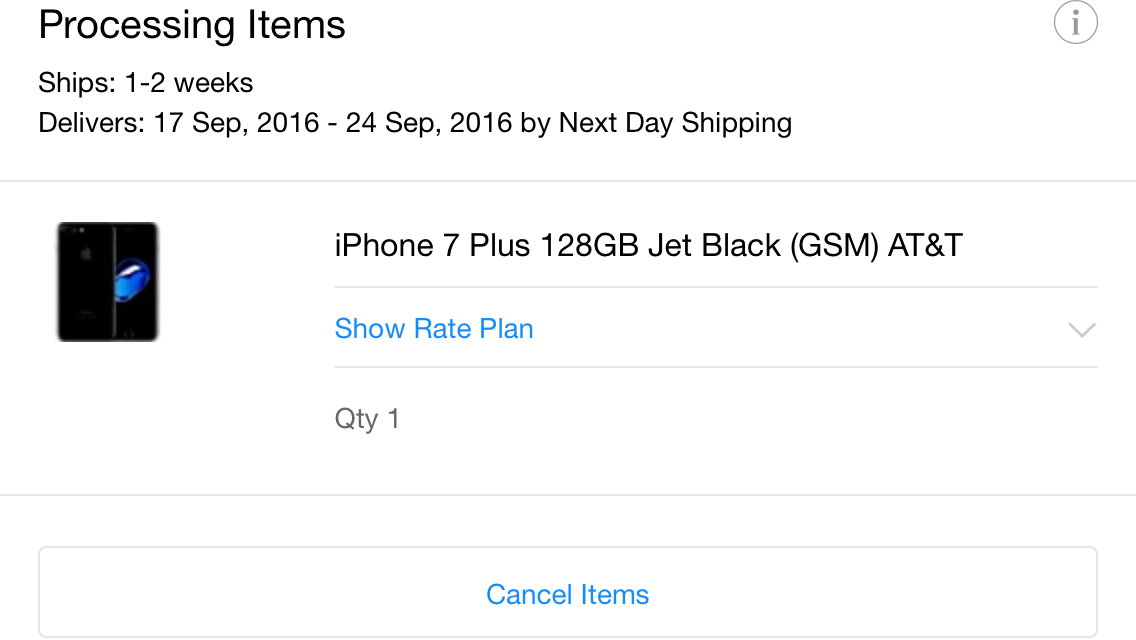The height and width of the screenshot is (640, 1136).
Task: Open the info icon next to Processing Items
Action: [1075, 22]
